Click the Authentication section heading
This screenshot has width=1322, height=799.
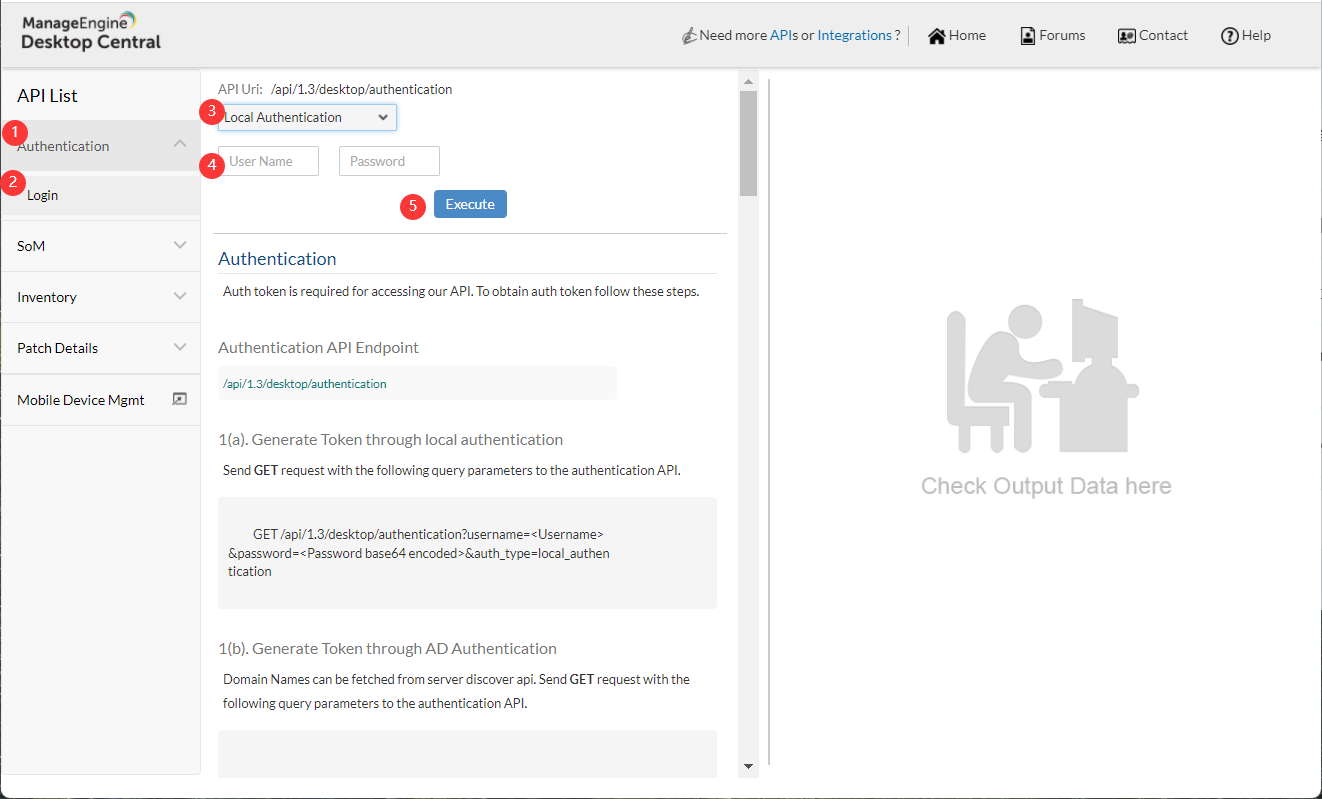[x=277, y=259]
